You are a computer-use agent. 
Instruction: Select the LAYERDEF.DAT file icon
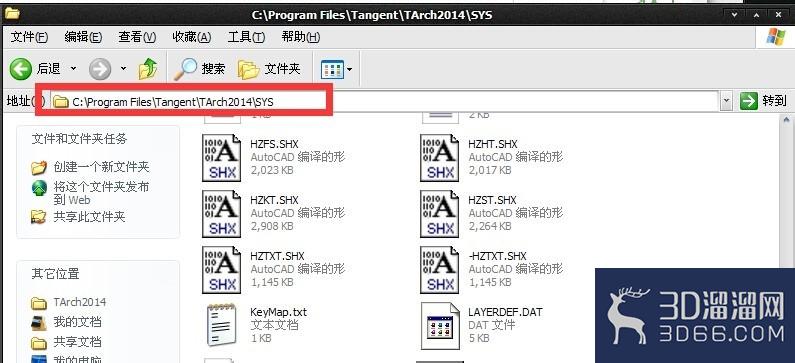(x=440, y=326)
